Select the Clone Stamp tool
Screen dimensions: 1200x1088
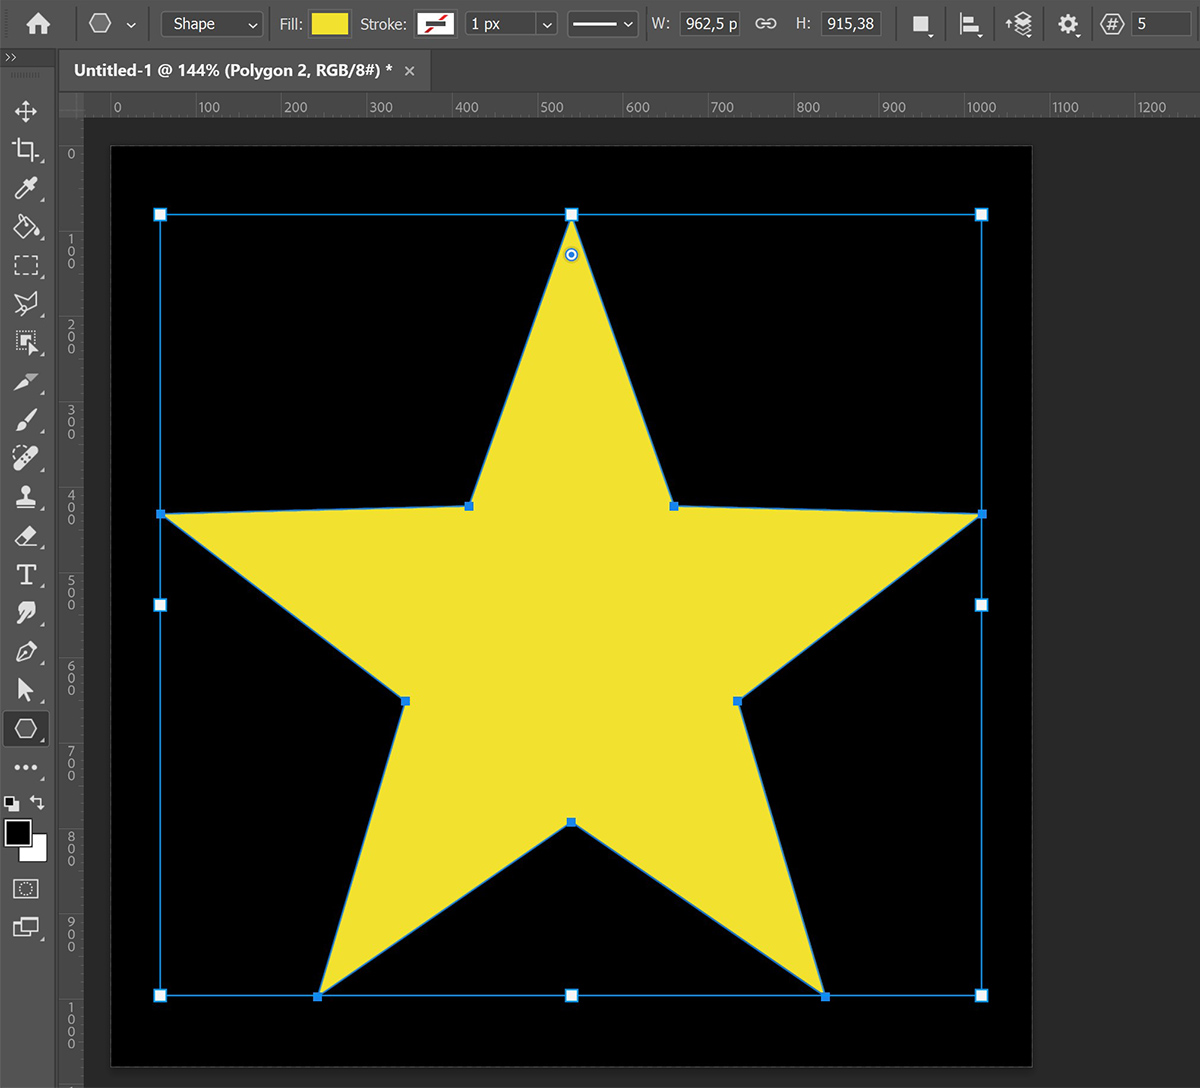25,497
